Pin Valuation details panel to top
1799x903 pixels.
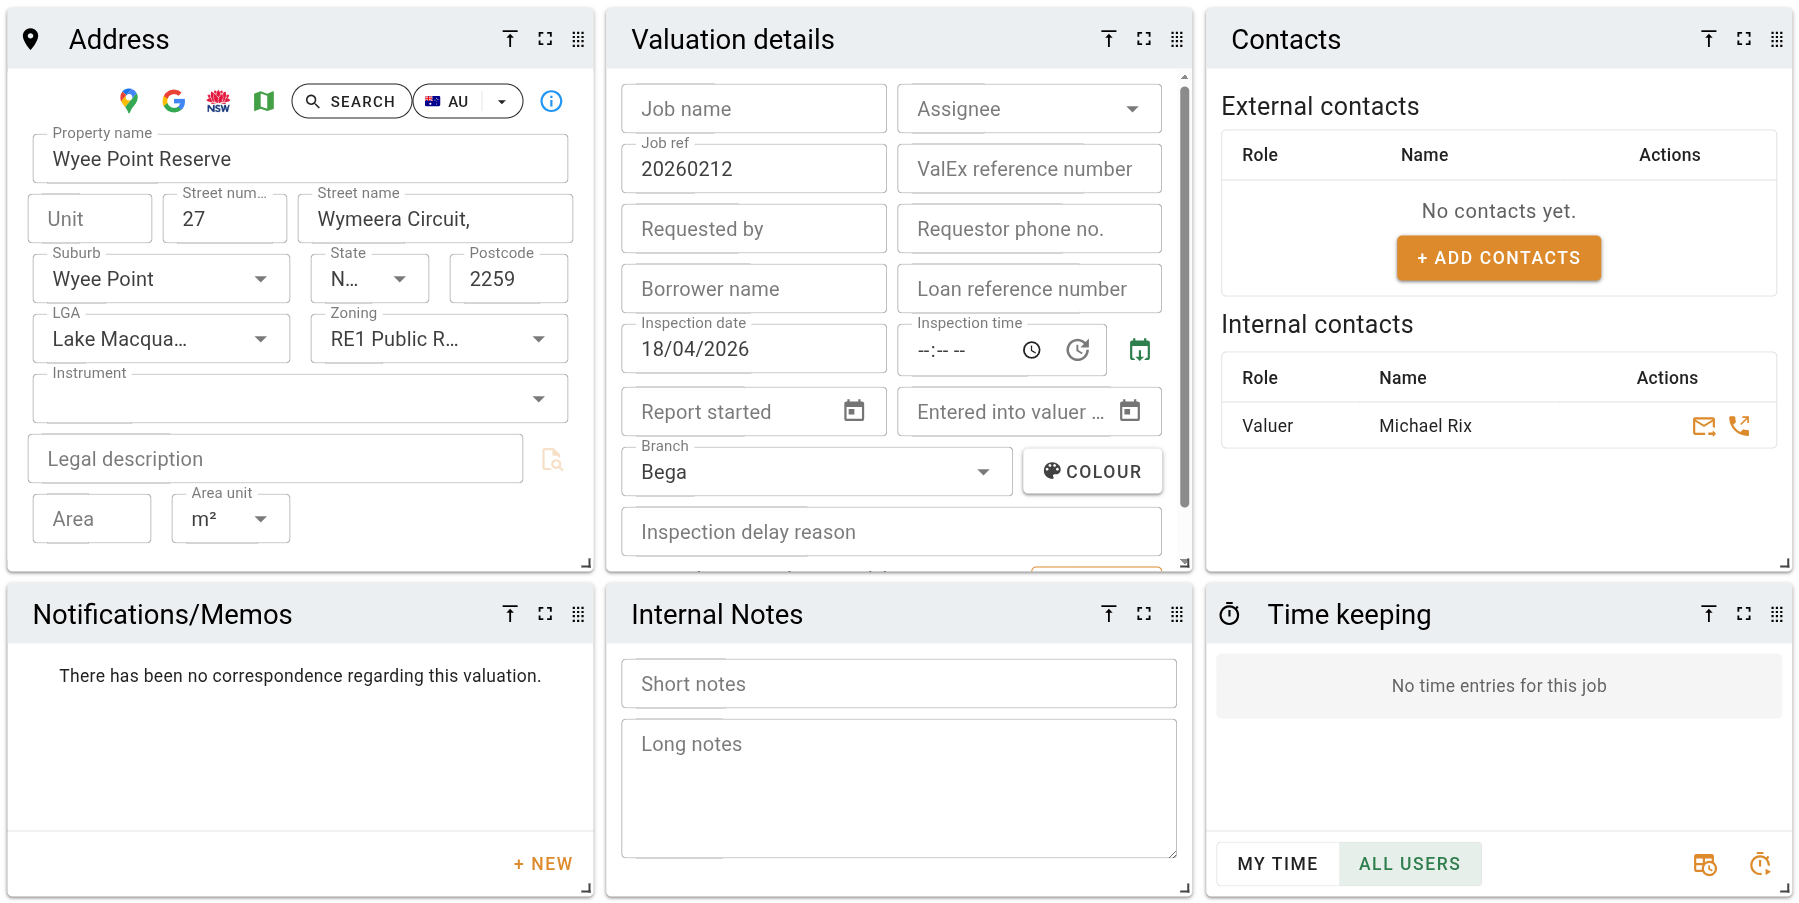(1109, 39)
